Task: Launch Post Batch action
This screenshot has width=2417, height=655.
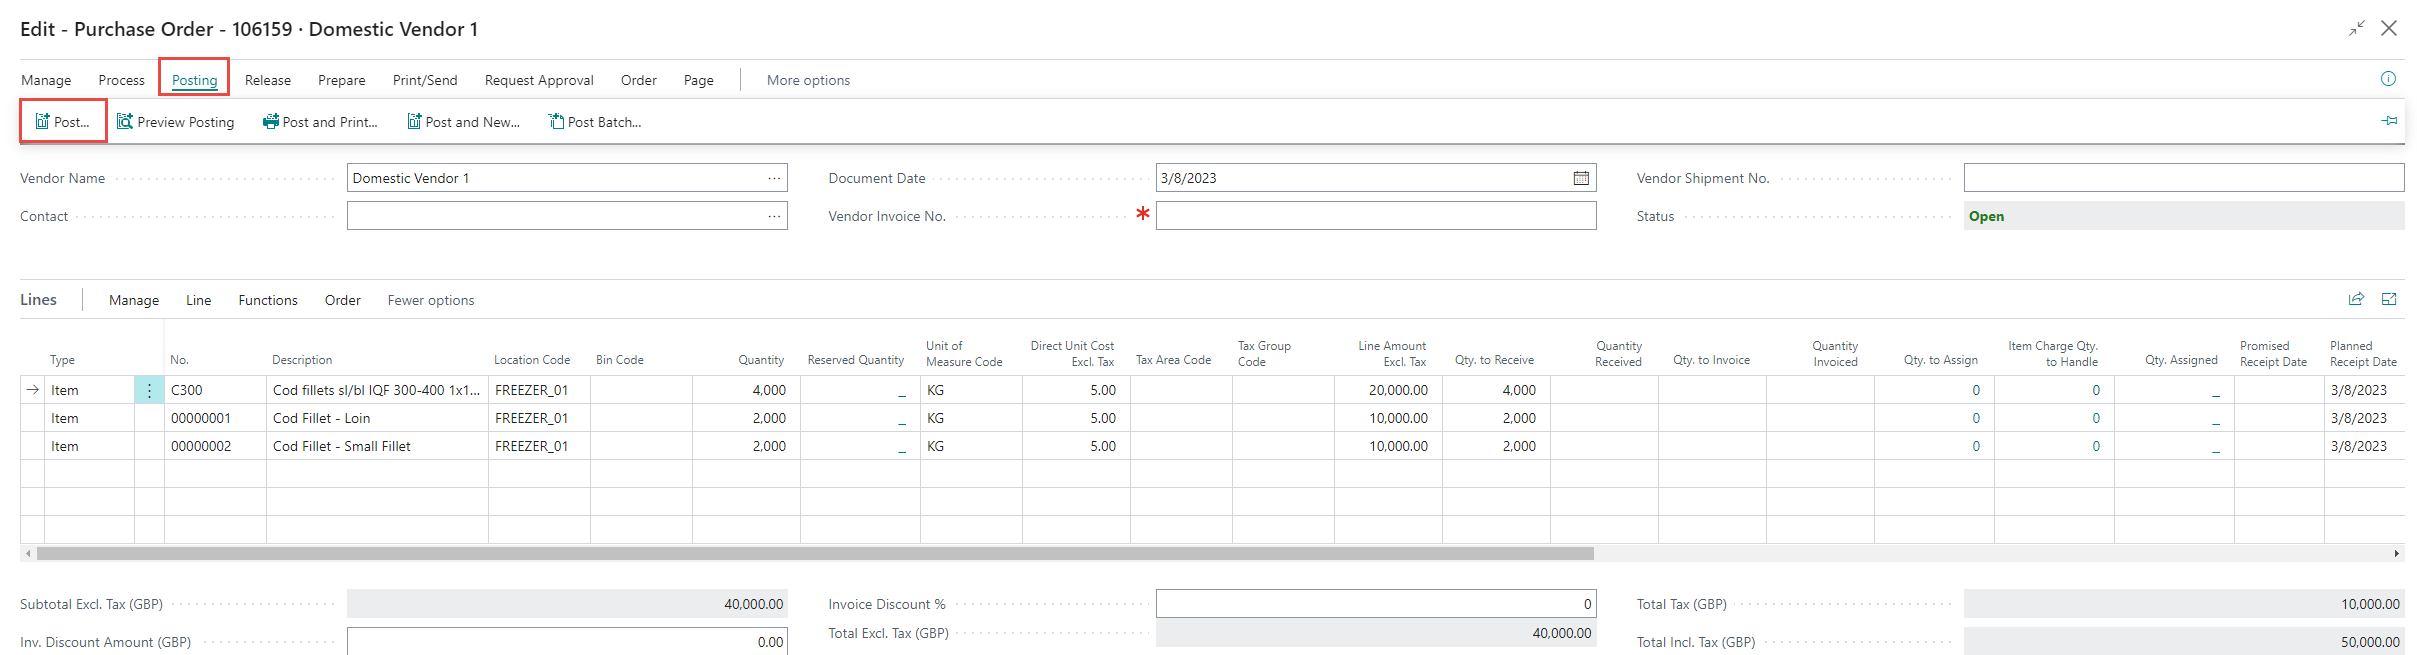Action: click(595, 122)
